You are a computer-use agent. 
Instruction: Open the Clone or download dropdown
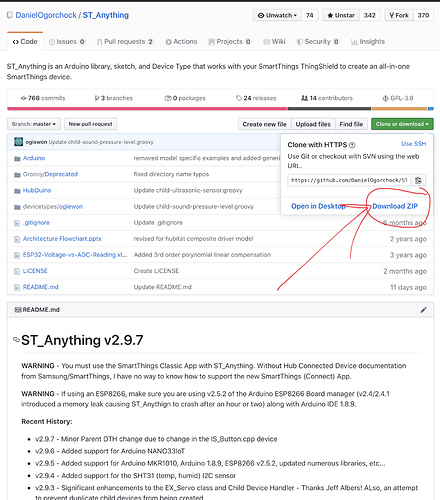[402, 124]
